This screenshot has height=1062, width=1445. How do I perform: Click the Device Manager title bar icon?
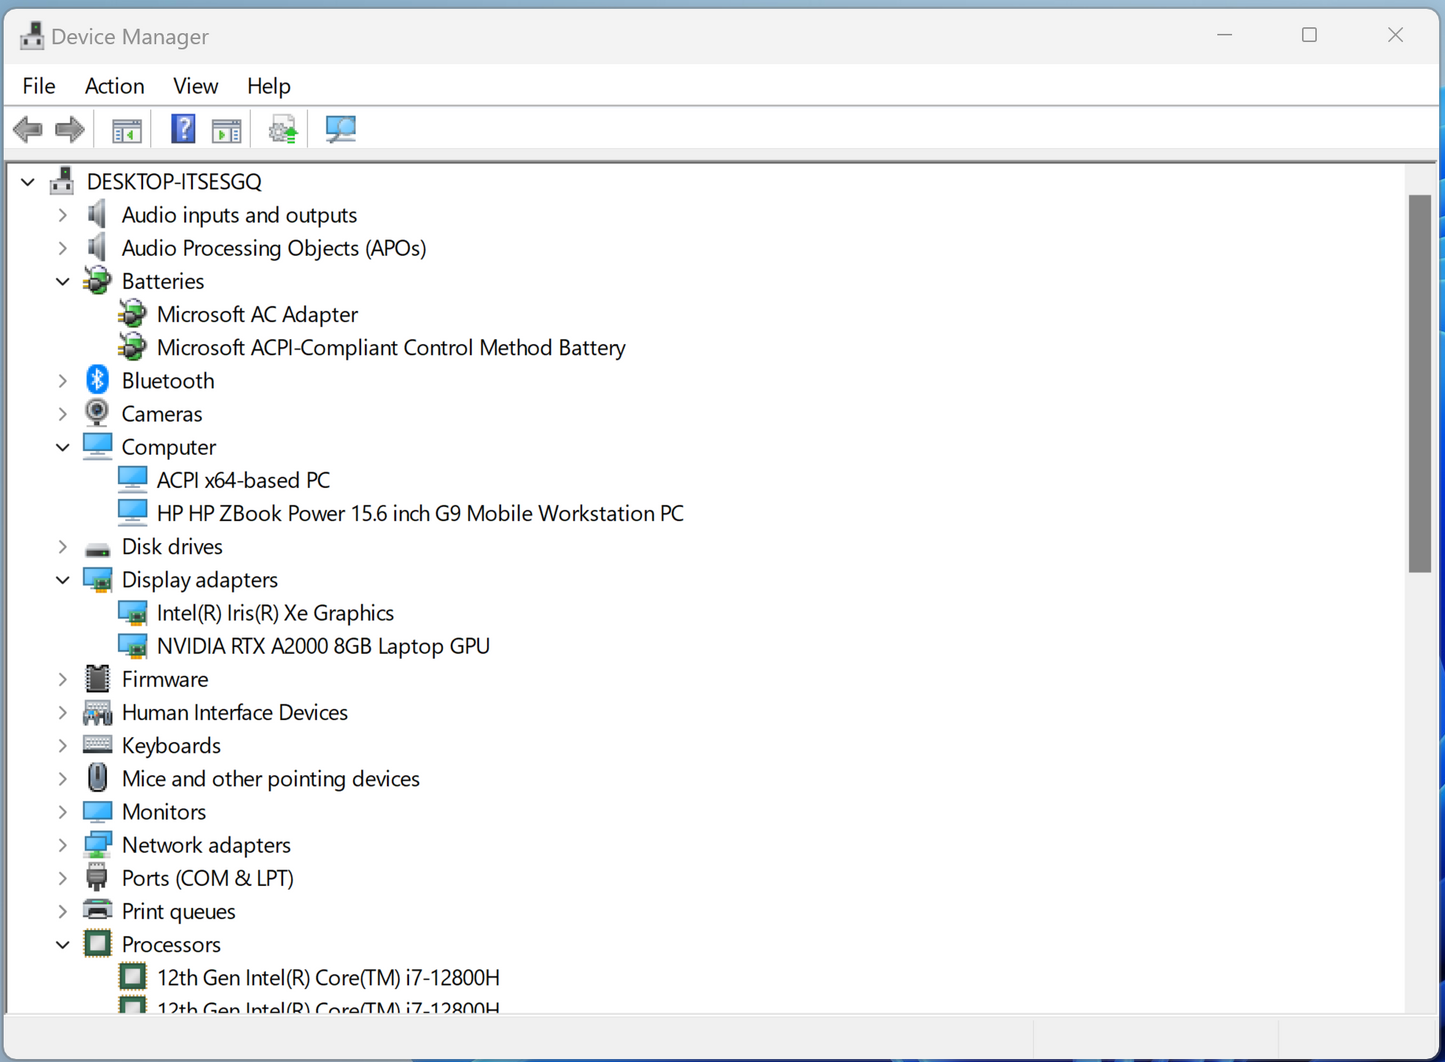click(32, 36)
